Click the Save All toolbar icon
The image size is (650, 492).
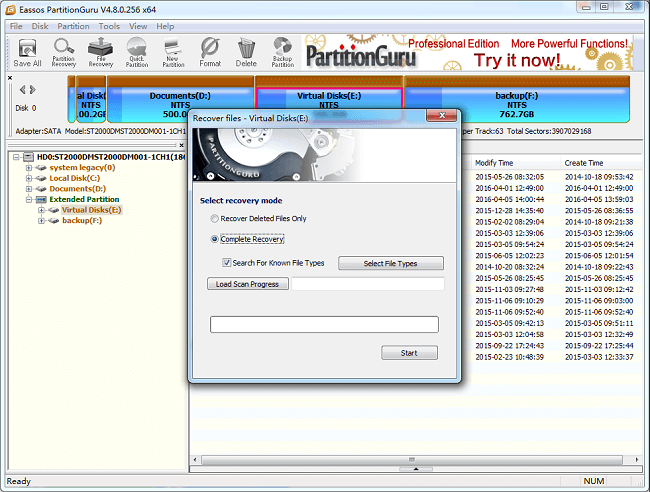[x=27, y=53]
